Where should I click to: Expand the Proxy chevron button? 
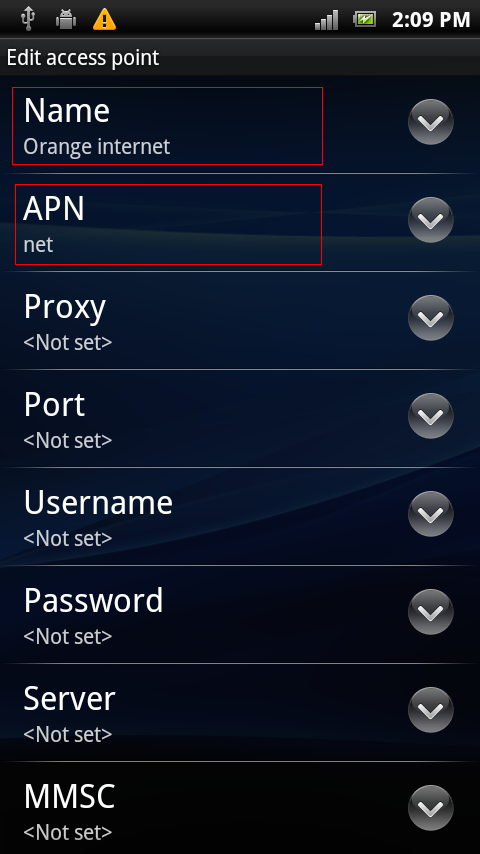point(430,318)
